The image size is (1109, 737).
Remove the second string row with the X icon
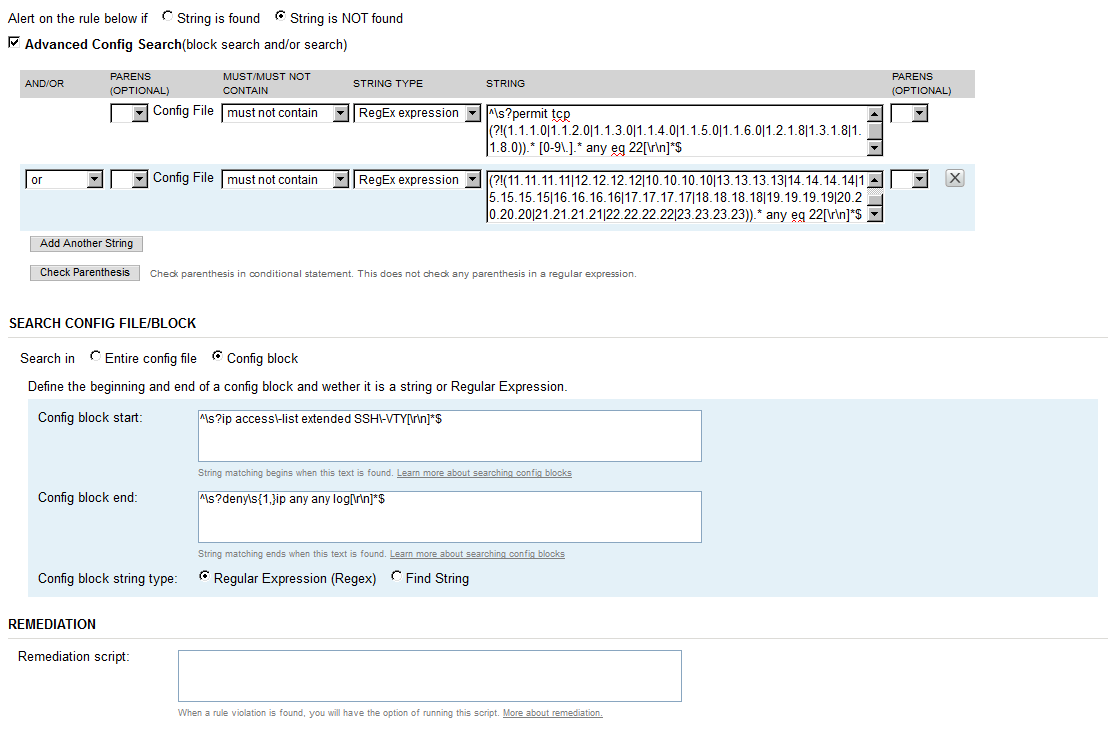pyautogui.click(x=955, y=178)
